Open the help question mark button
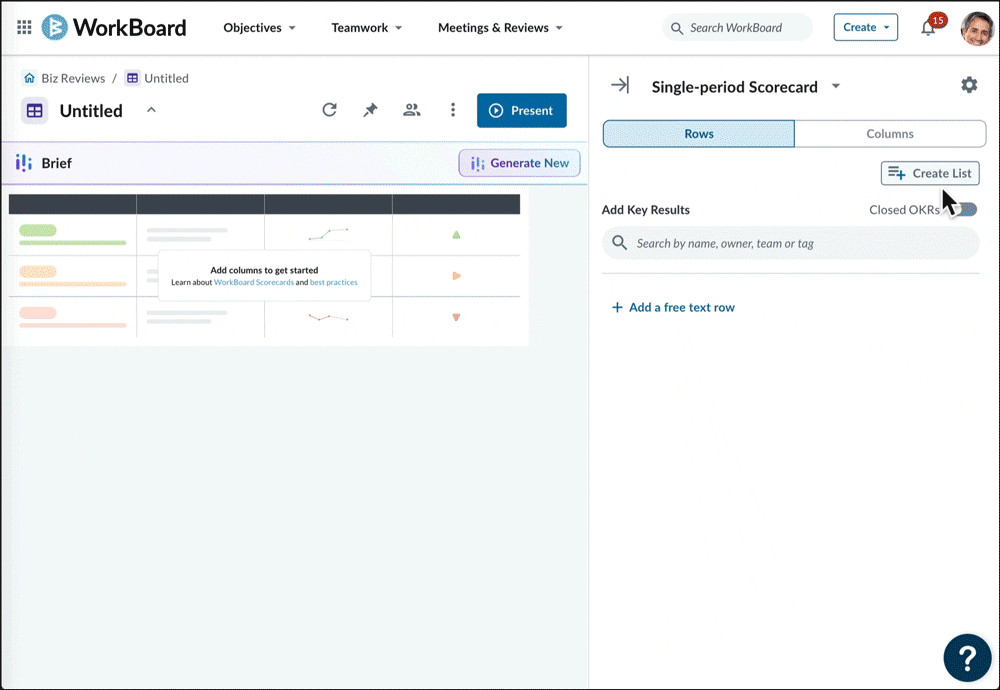 click(x=967, y=657)
